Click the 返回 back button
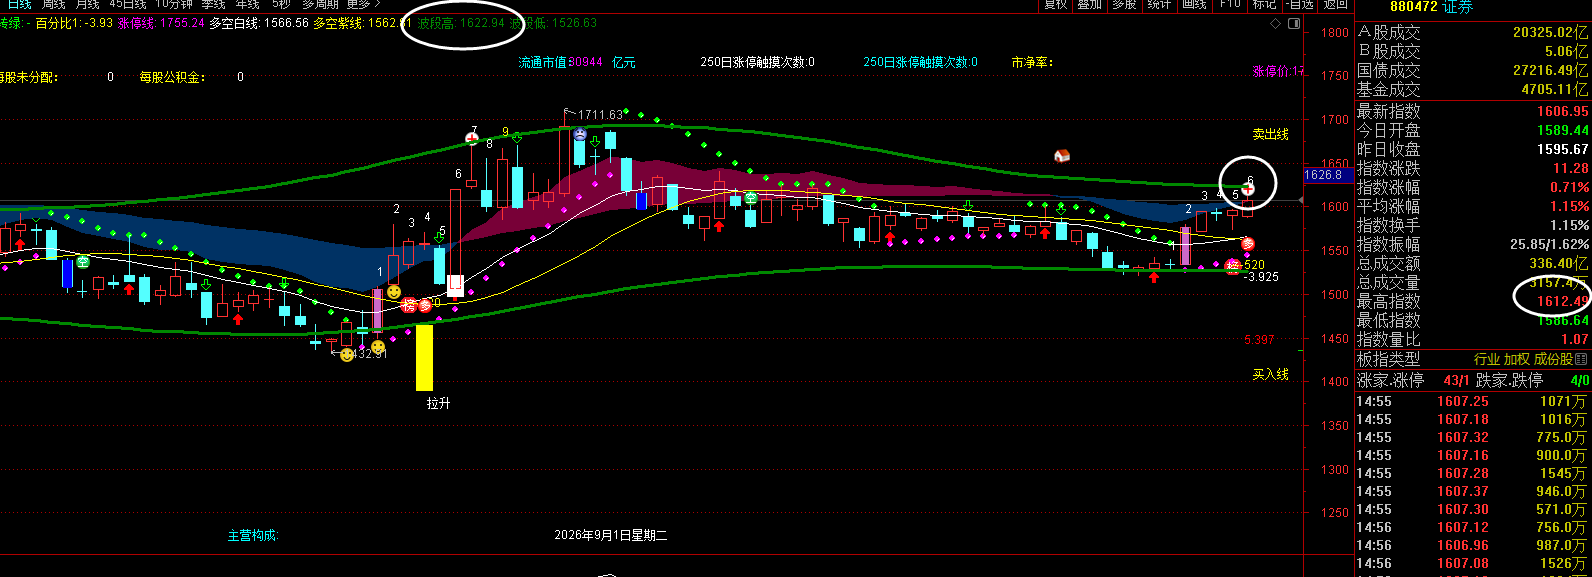 [1336, 4]
